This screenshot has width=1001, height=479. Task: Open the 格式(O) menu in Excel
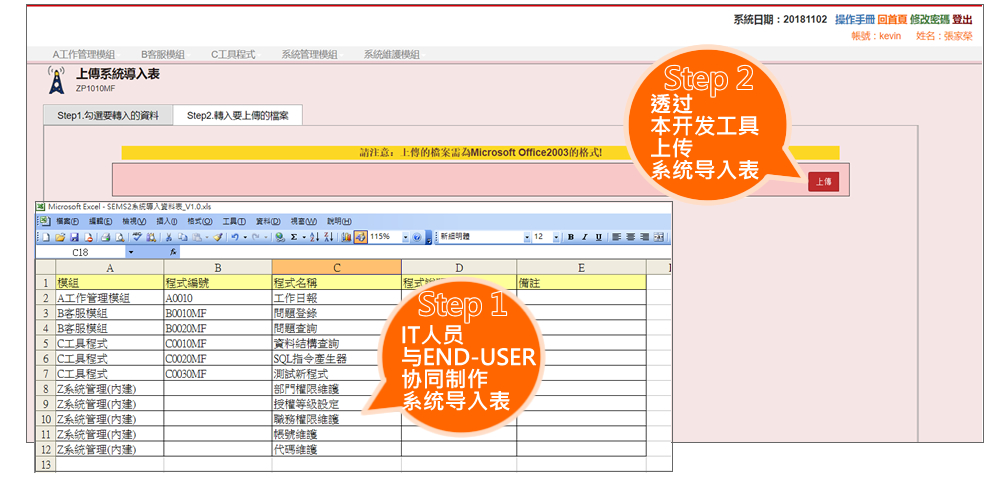[x=200, y=221]
